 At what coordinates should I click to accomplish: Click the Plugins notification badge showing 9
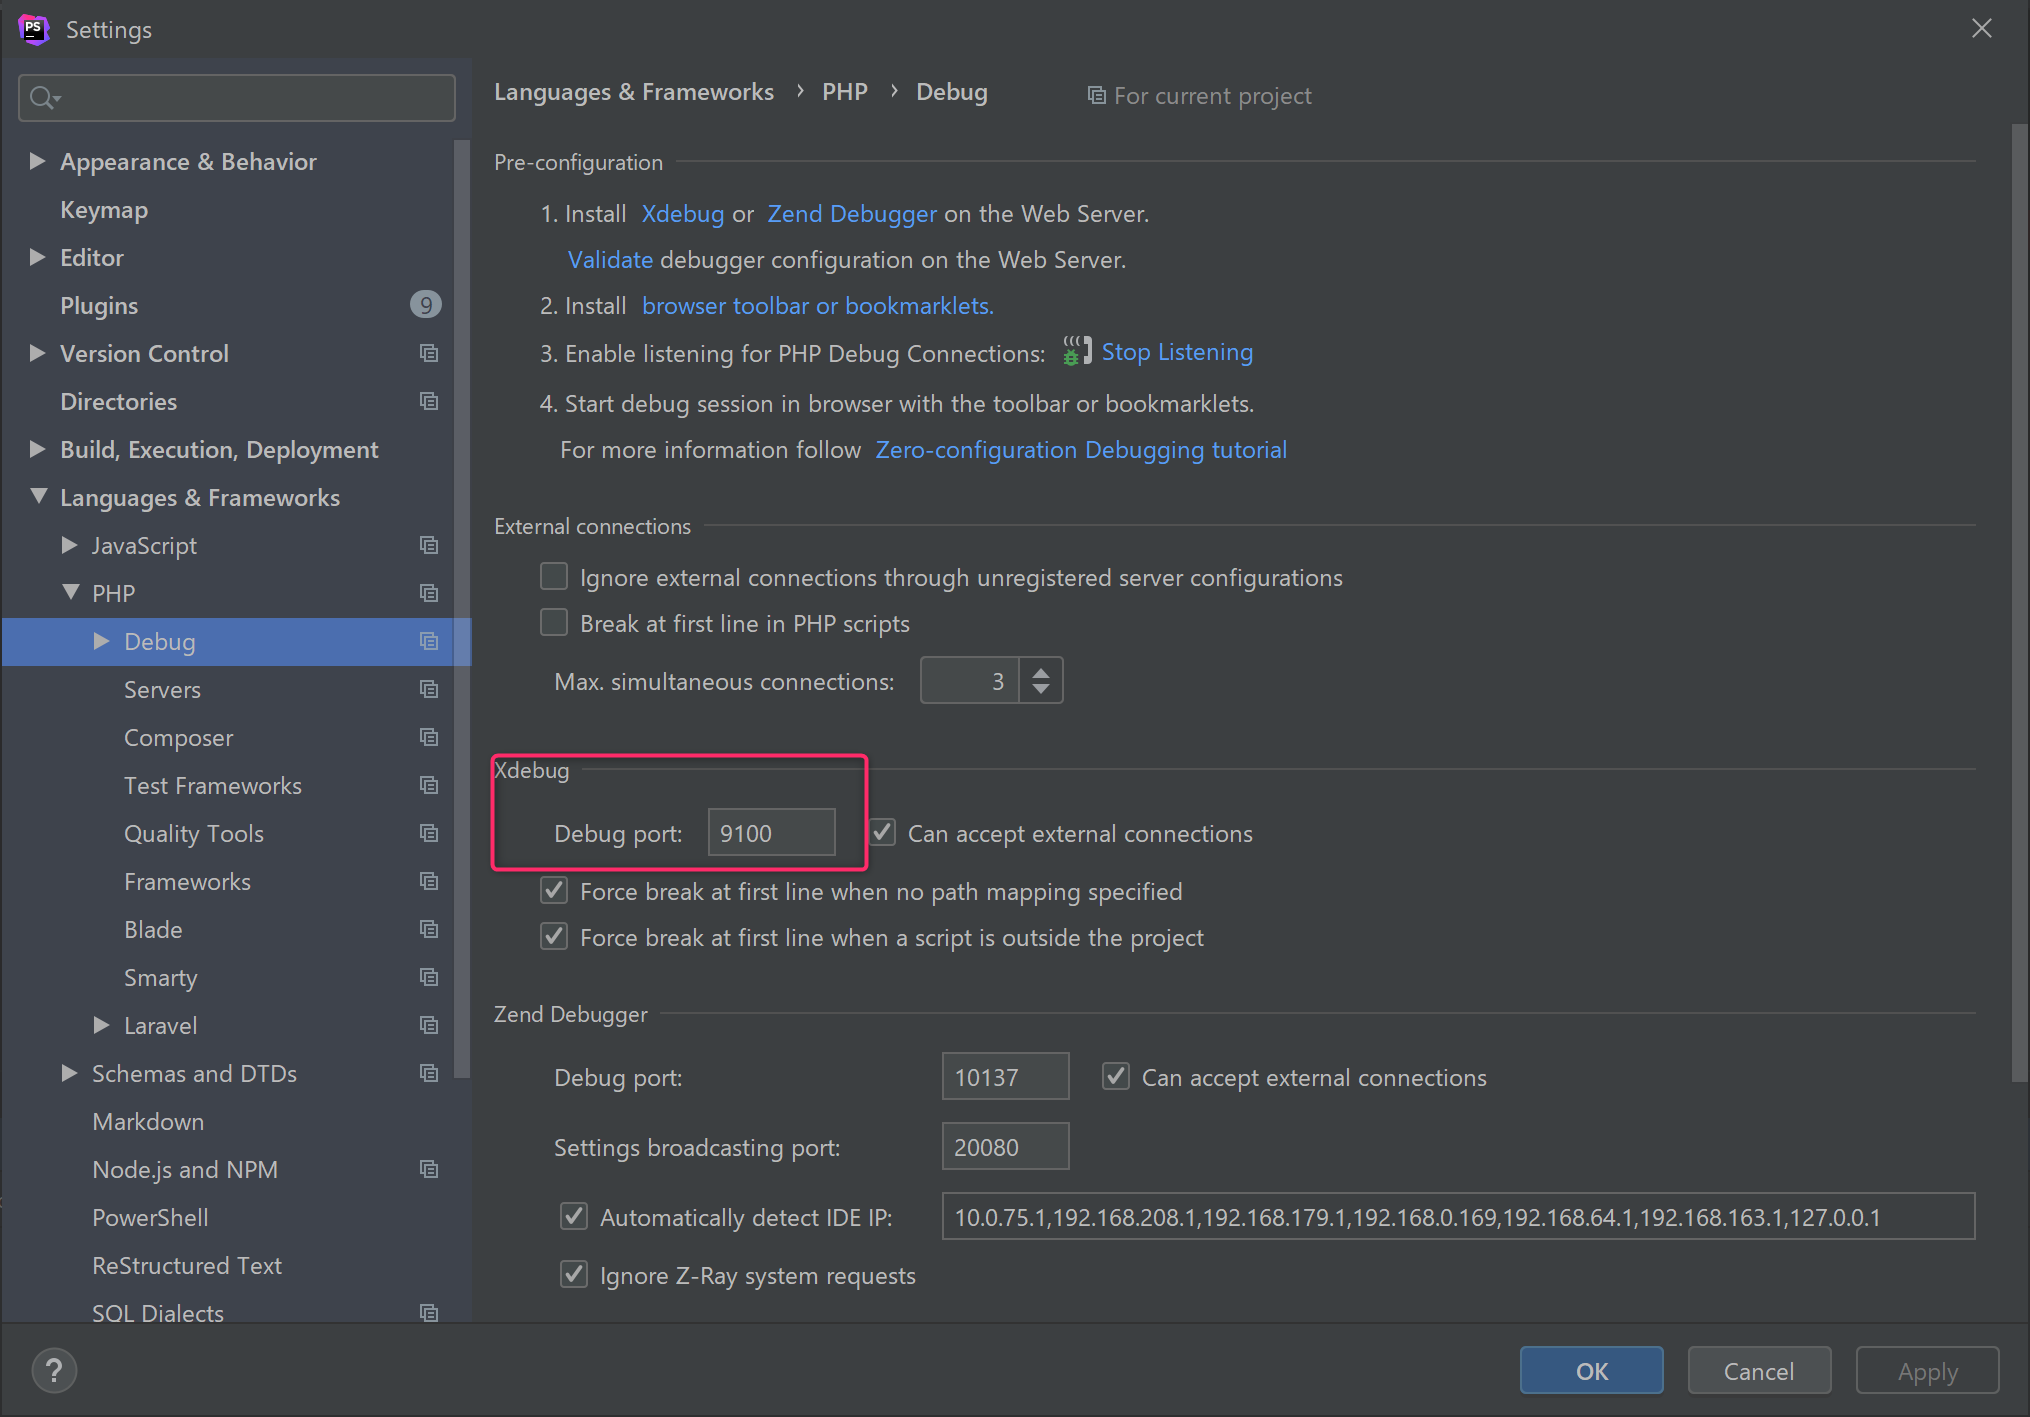click(x=425, y=304)
